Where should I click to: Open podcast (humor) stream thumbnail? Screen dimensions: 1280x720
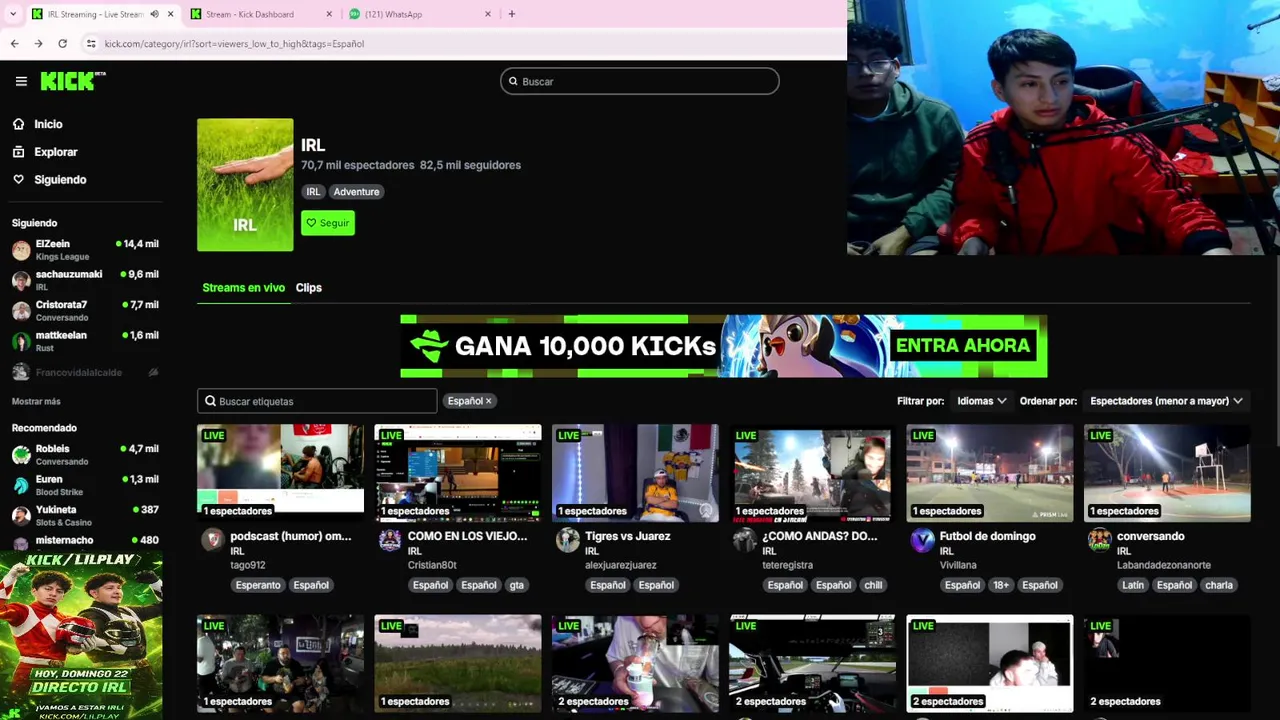pyautogui.click(x=280, y=472)
